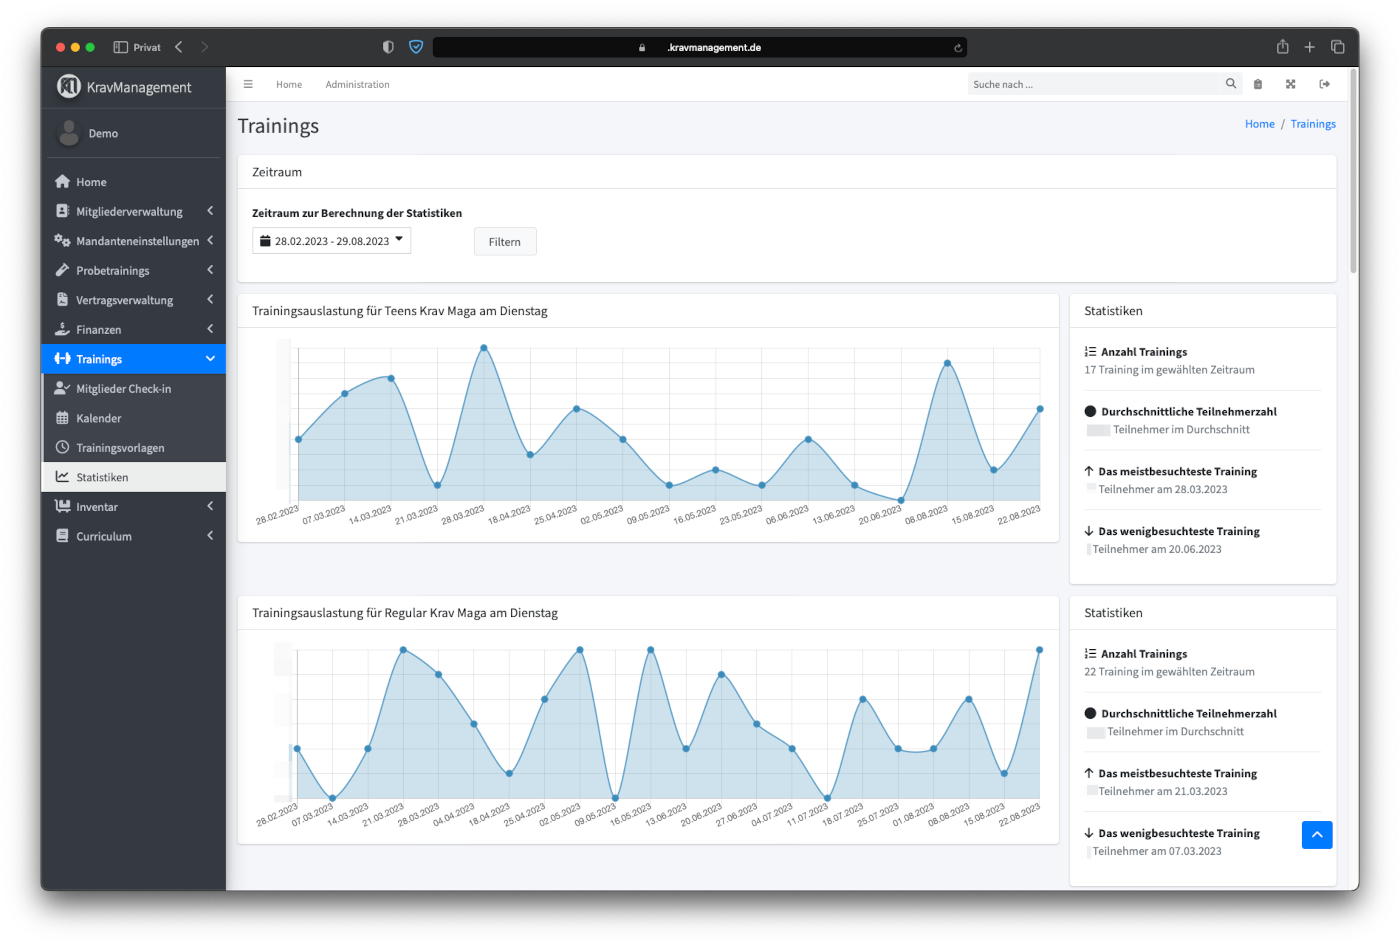Click the logout arrow icon
Viewport: 1400px width, 945px height.
click(1325, 84)
